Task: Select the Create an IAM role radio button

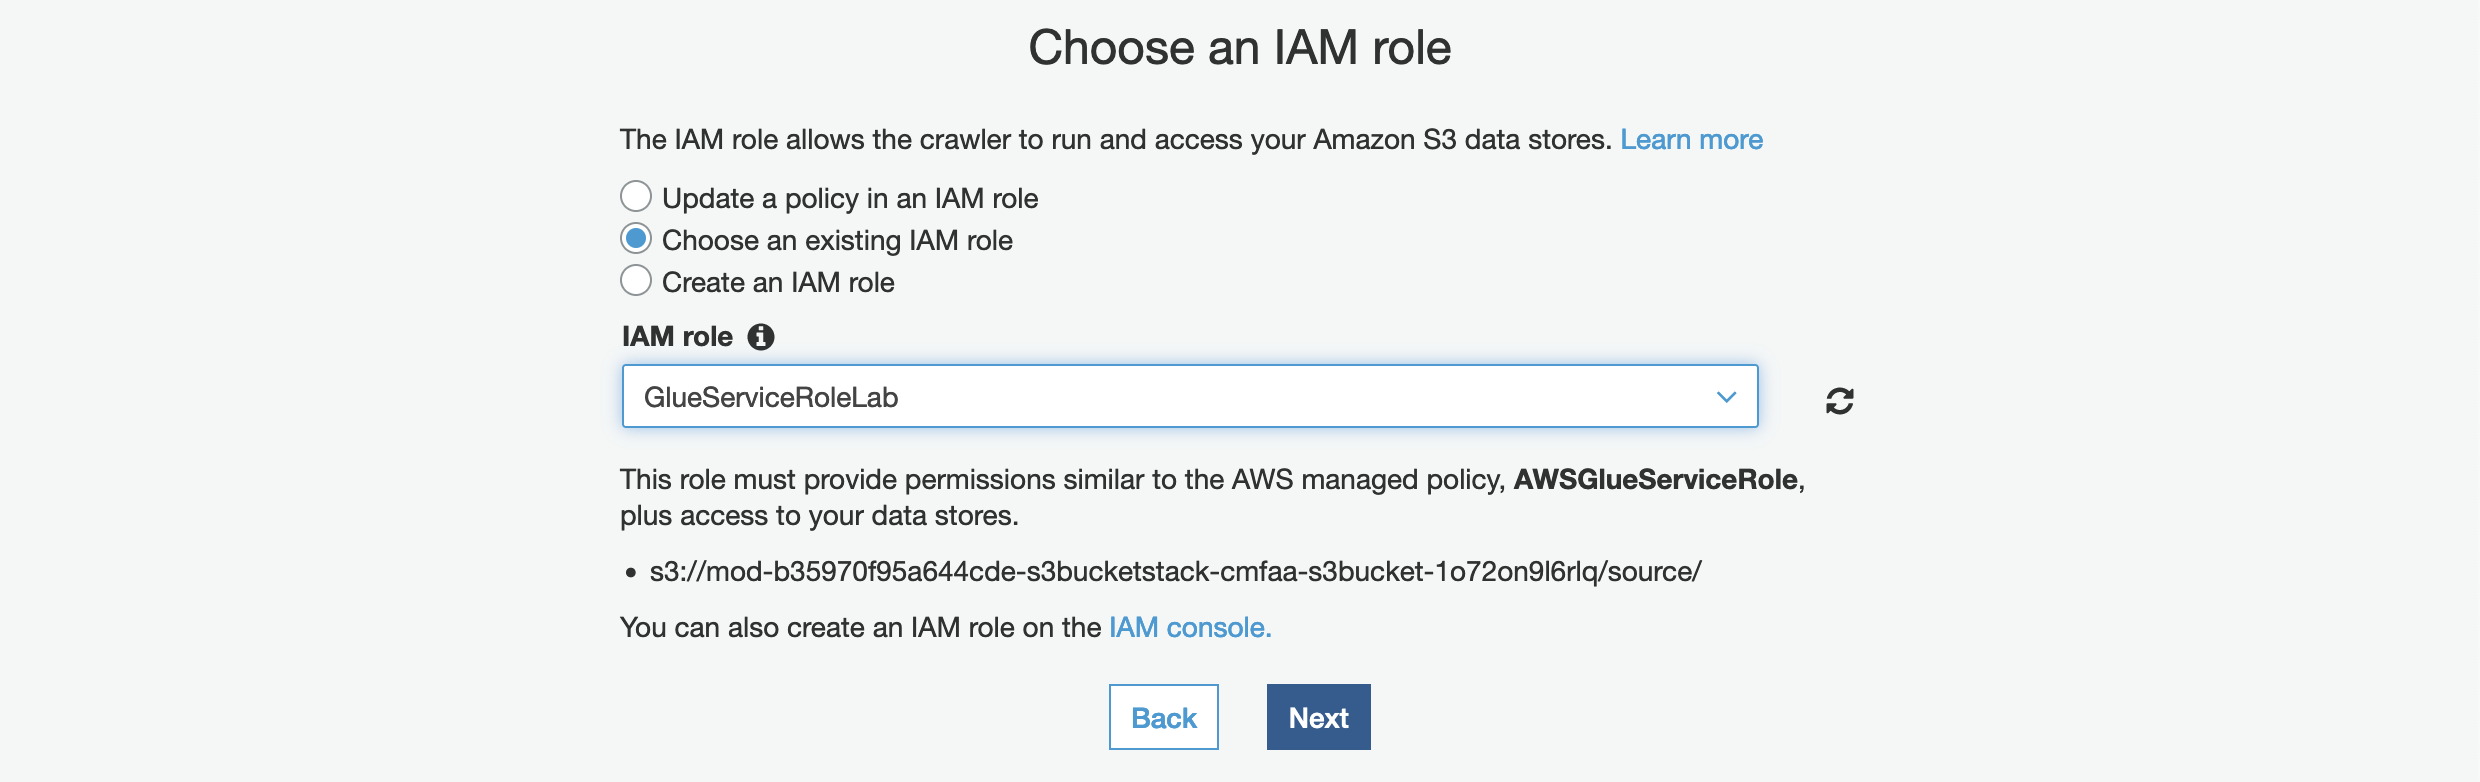Action: [x=636, y=281]
